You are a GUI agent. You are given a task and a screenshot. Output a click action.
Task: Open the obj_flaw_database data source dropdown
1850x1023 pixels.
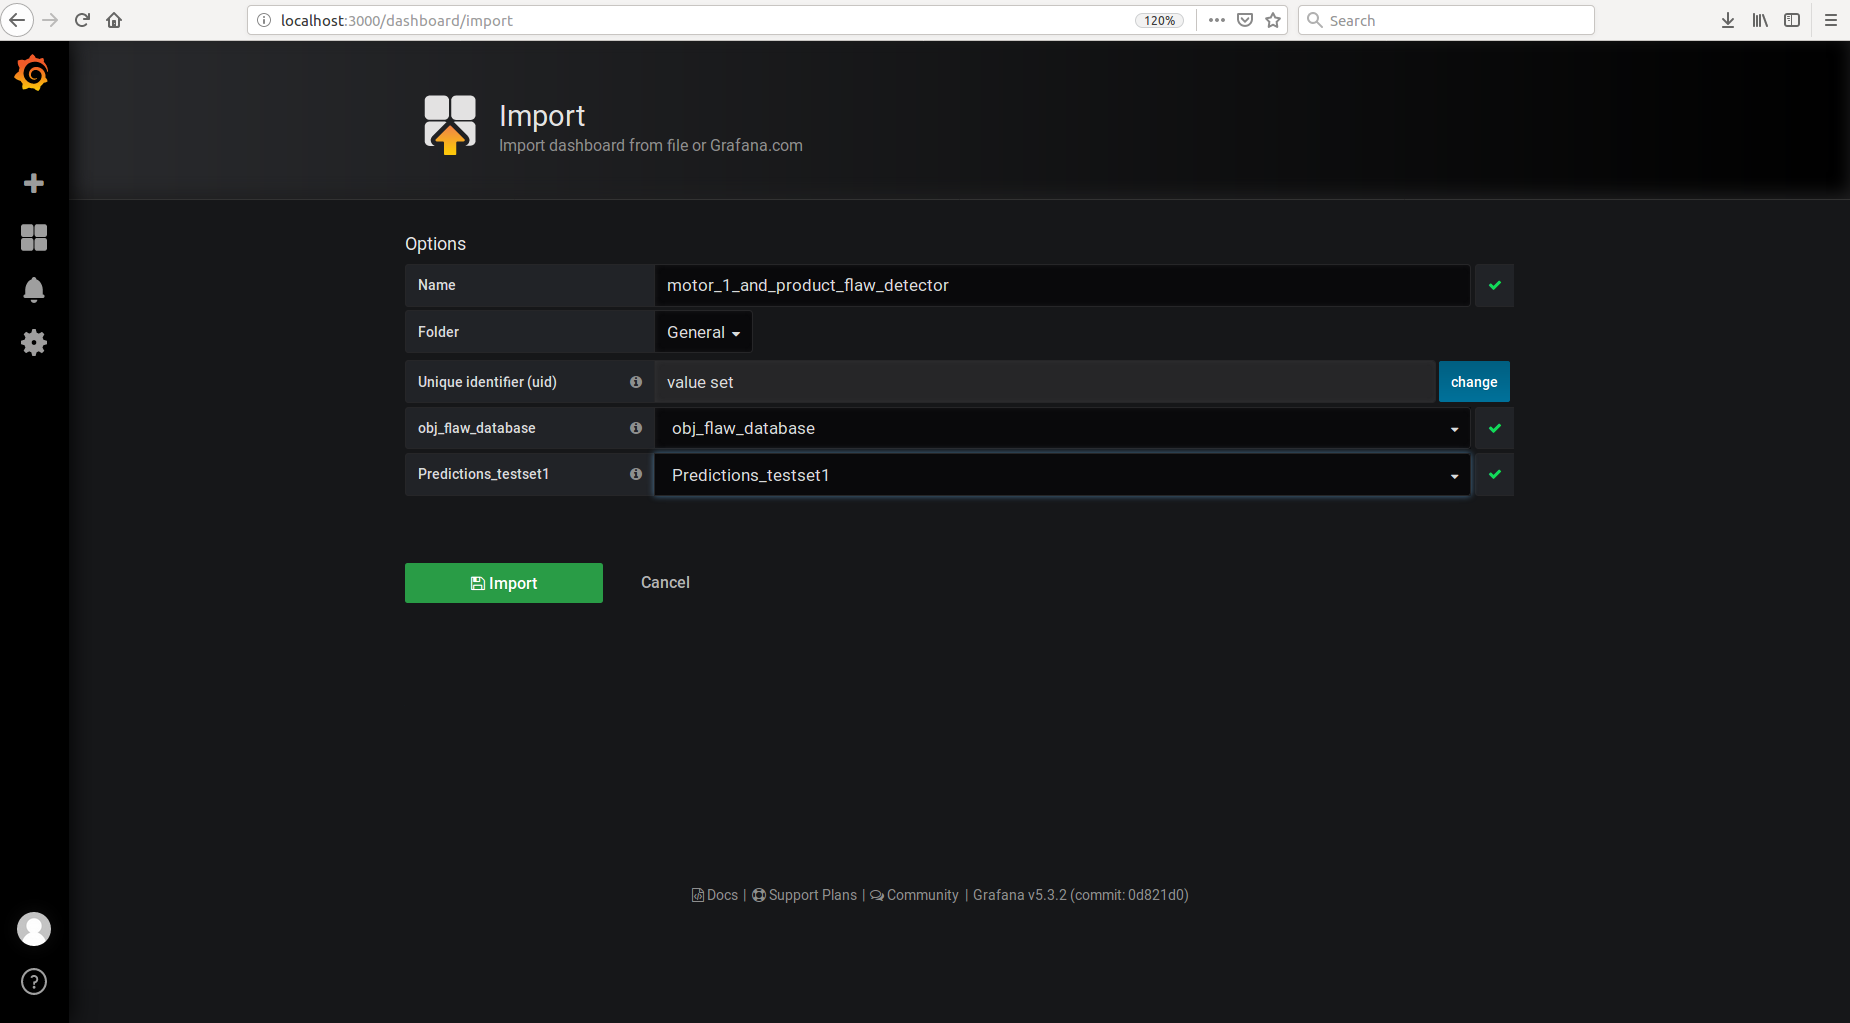point(1062,428)
